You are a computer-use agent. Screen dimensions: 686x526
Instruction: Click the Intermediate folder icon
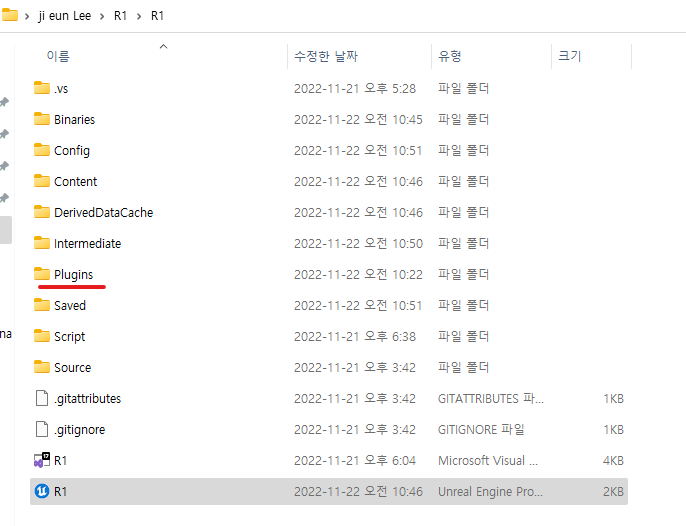[x=42, y=243]
